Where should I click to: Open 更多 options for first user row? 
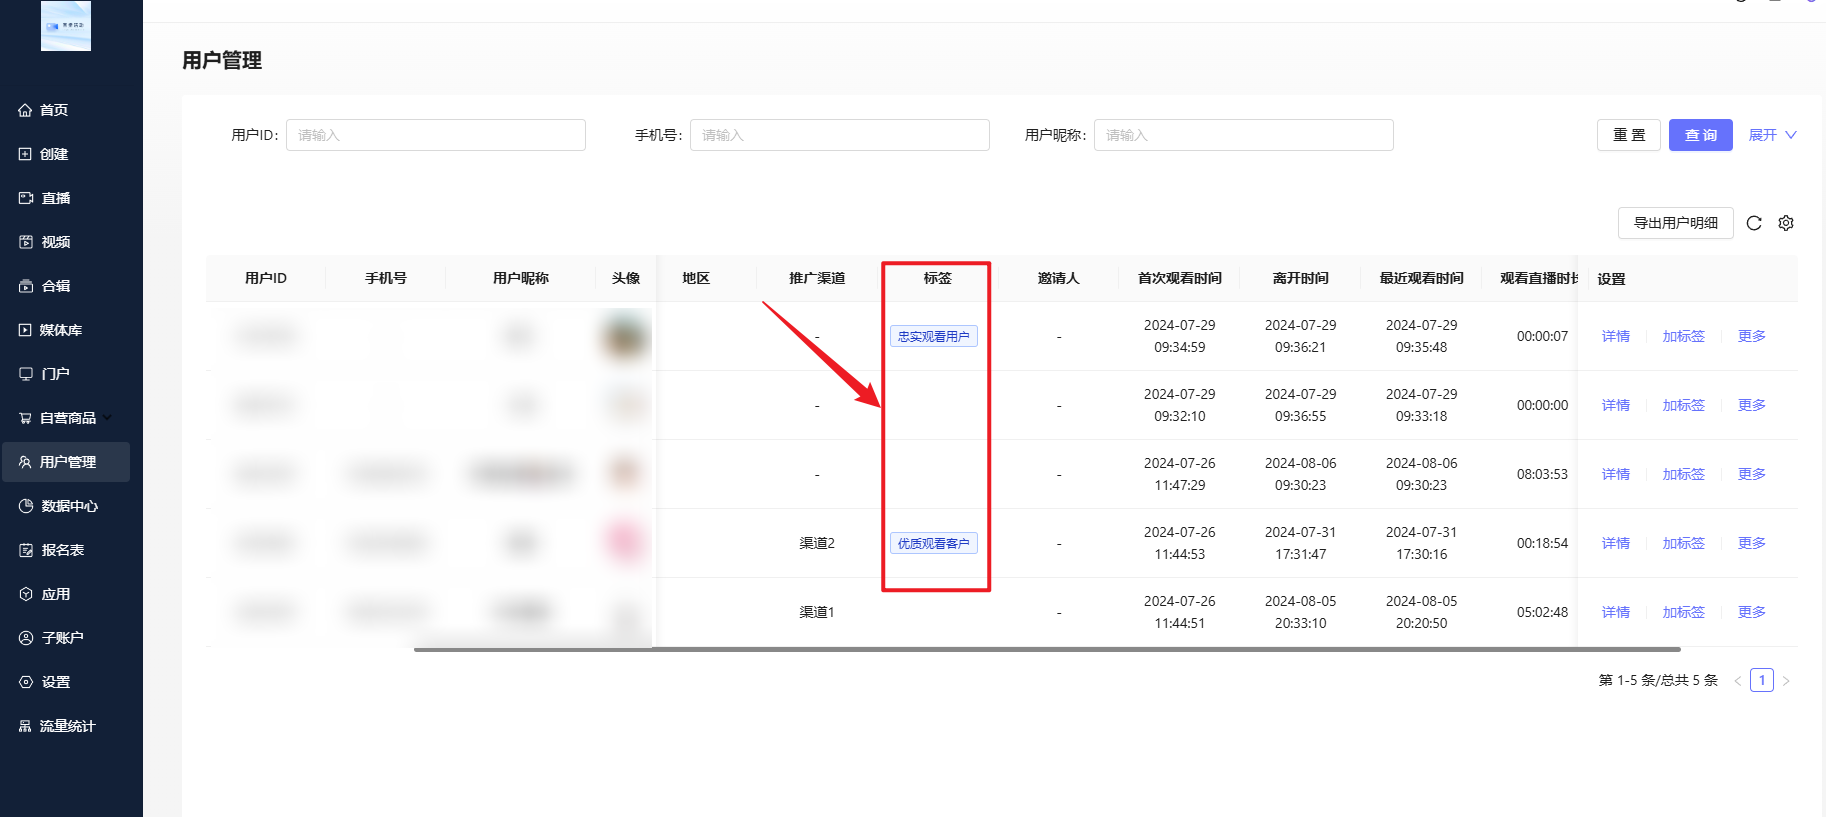click(1751, 336)
